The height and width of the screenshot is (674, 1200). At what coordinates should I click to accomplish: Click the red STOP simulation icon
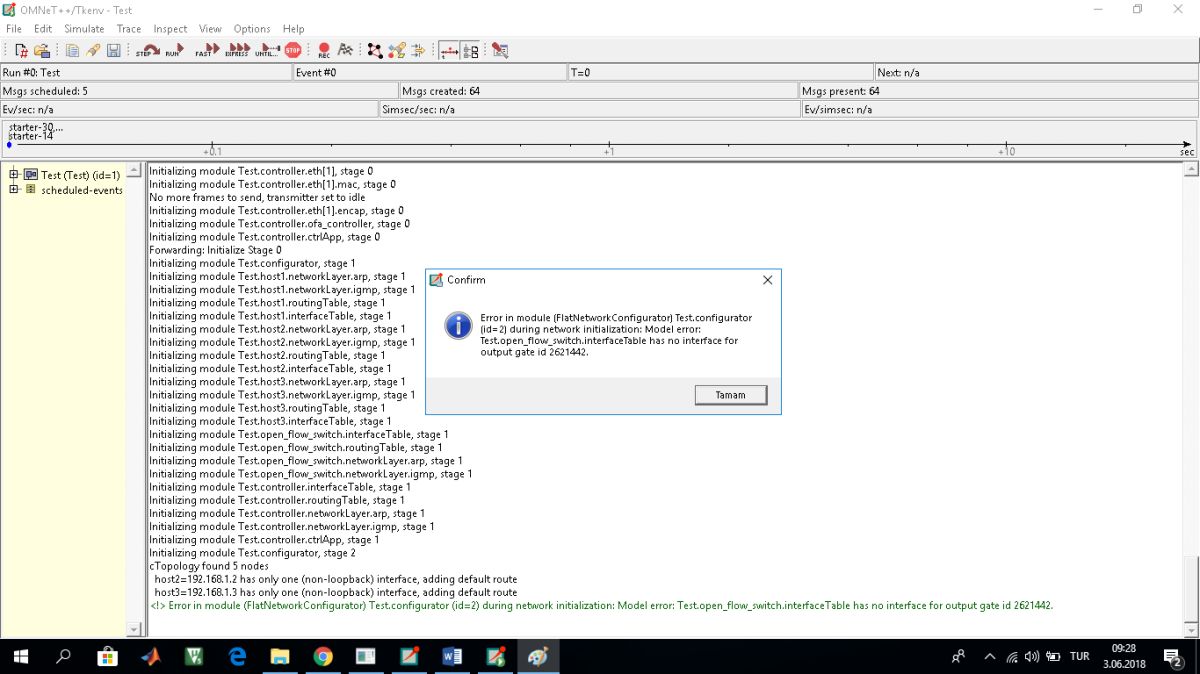click(293, 50)
